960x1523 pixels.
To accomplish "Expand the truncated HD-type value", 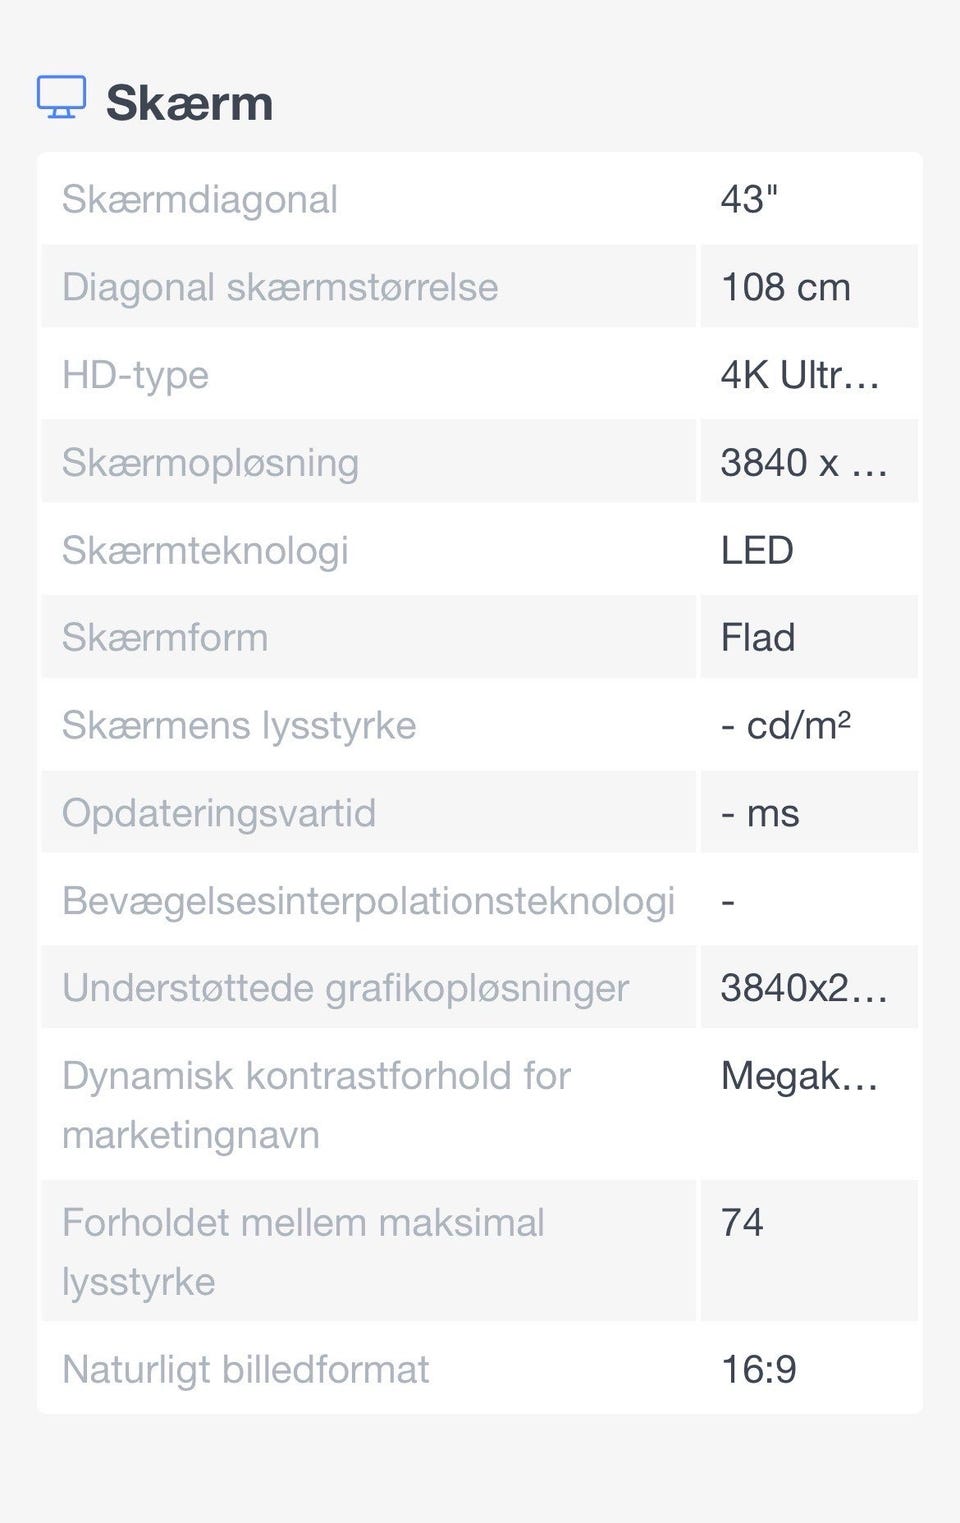I will (800, 375).
